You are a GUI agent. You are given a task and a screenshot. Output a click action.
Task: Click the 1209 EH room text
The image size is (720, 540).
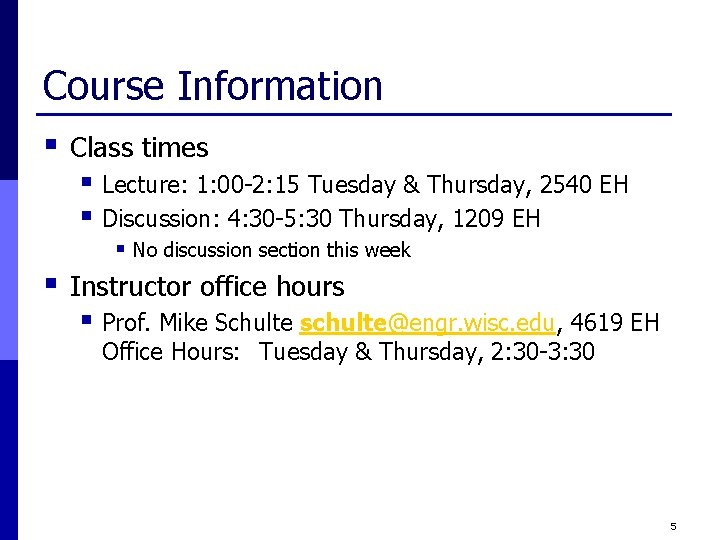(496, 219)
